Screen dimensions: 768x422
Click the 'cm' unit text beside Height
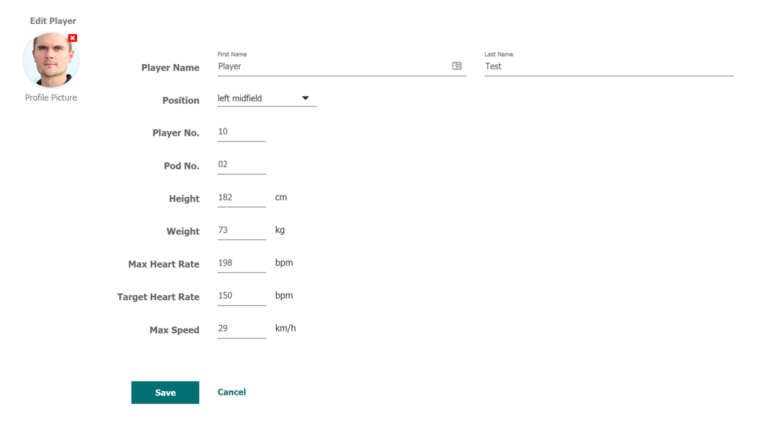(x=281, y=197)
